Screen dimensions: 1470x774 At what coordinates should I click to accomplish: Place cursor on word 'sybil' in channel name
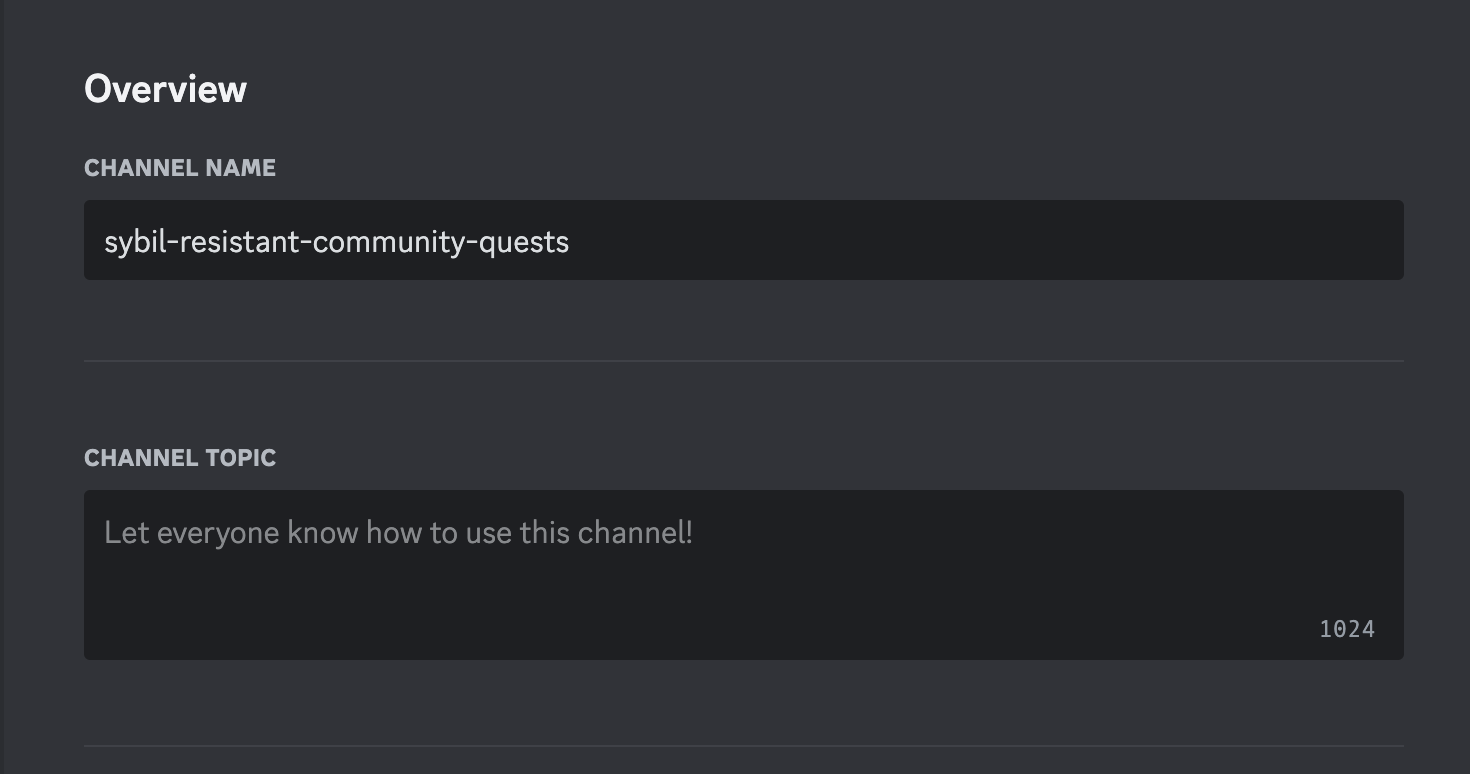(133, 242)
